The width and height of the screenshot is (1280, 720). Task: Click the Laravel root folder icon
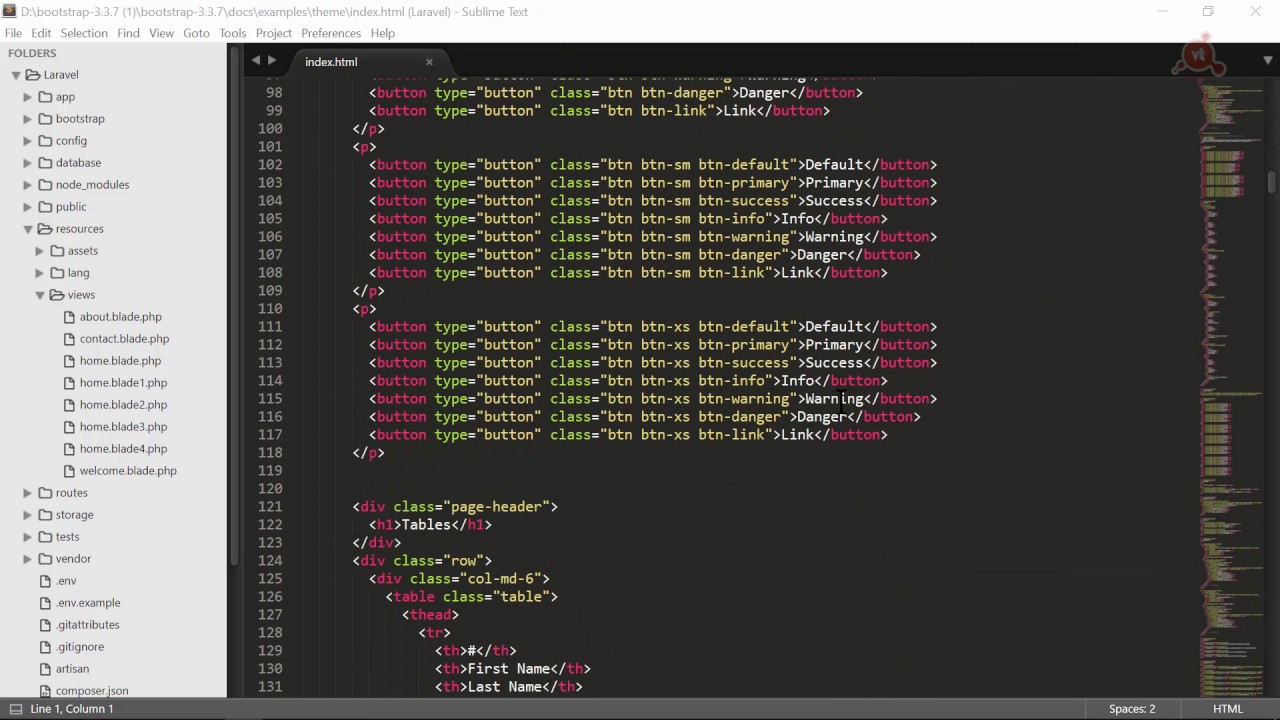[x=33, y=75]
